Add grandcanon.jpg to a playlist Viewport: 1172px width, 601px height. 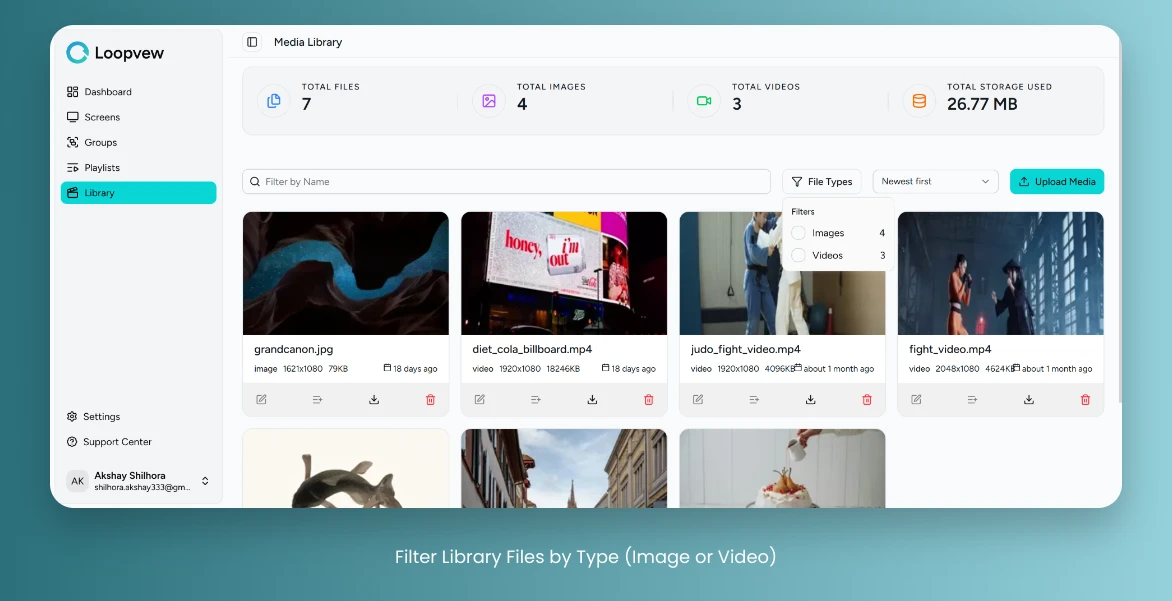[318, 399]
